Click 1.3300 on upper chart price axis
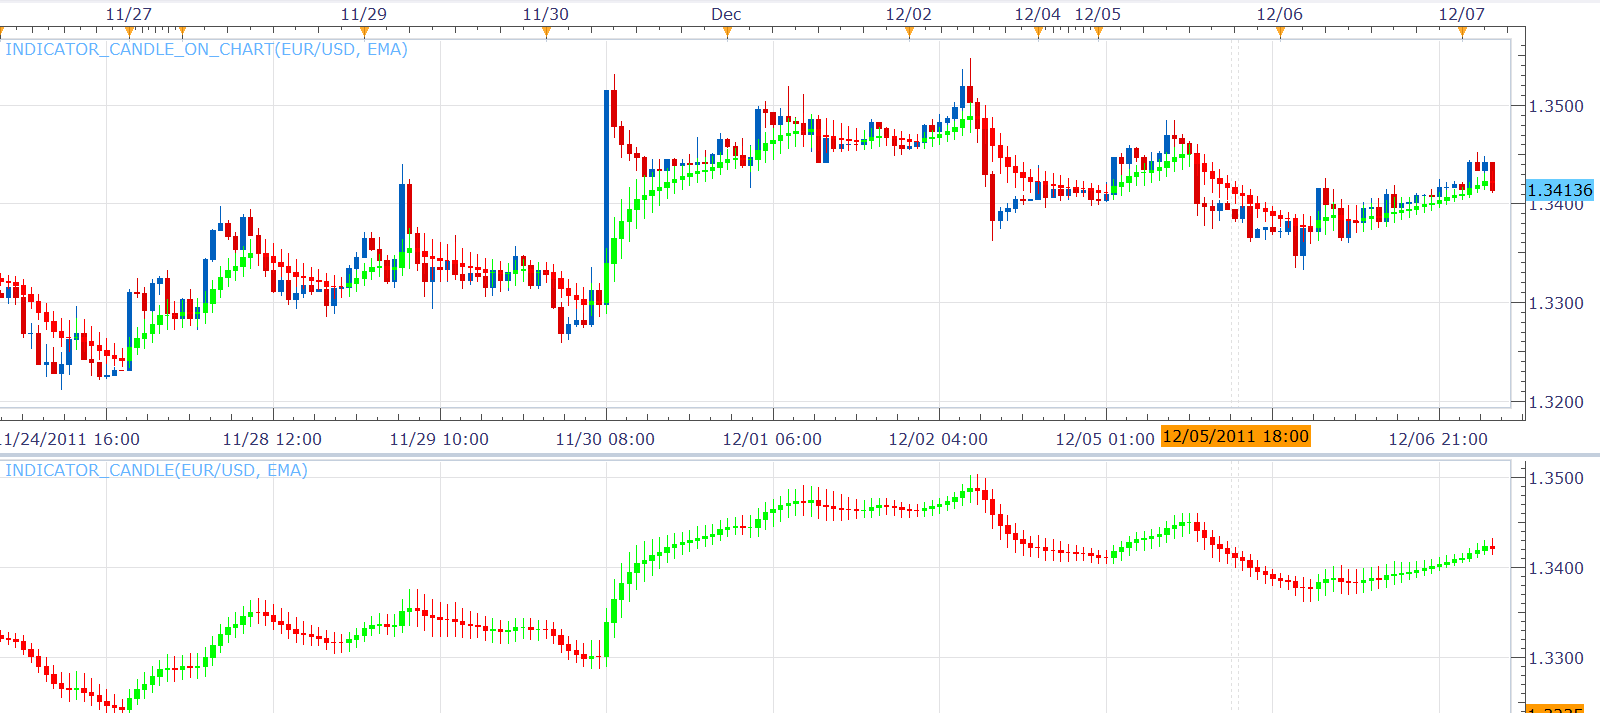This screenshot has width=1600, height=713. coord(1557,303)
